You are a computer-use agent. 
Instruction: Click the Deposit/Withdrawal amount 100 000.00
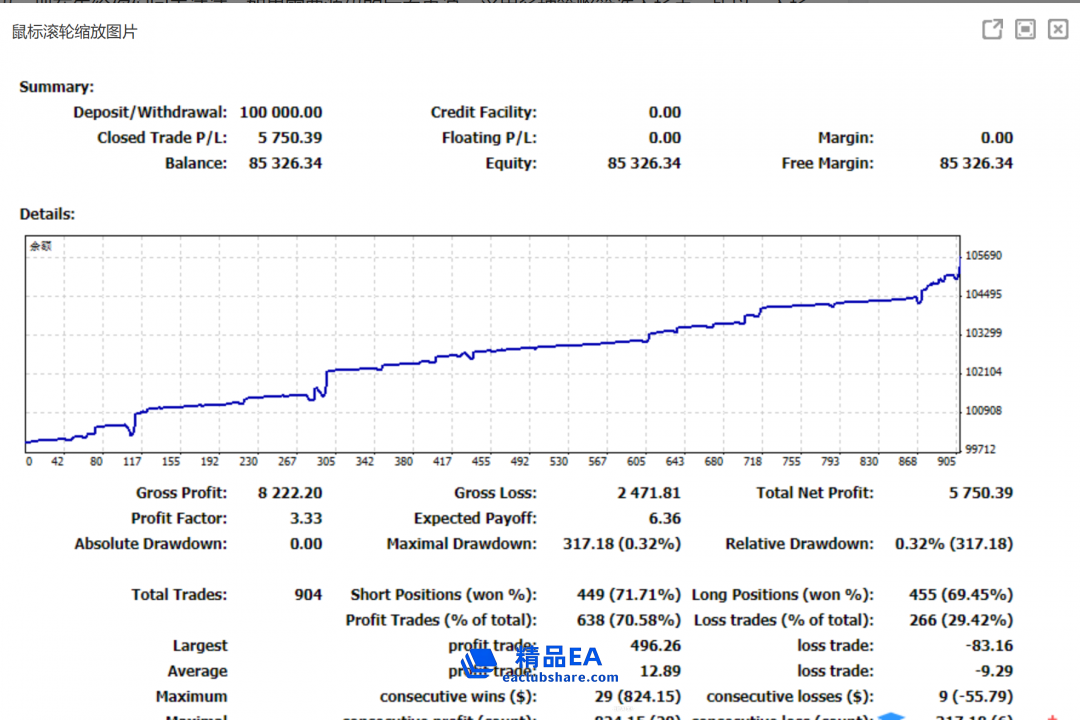point(280,113)
